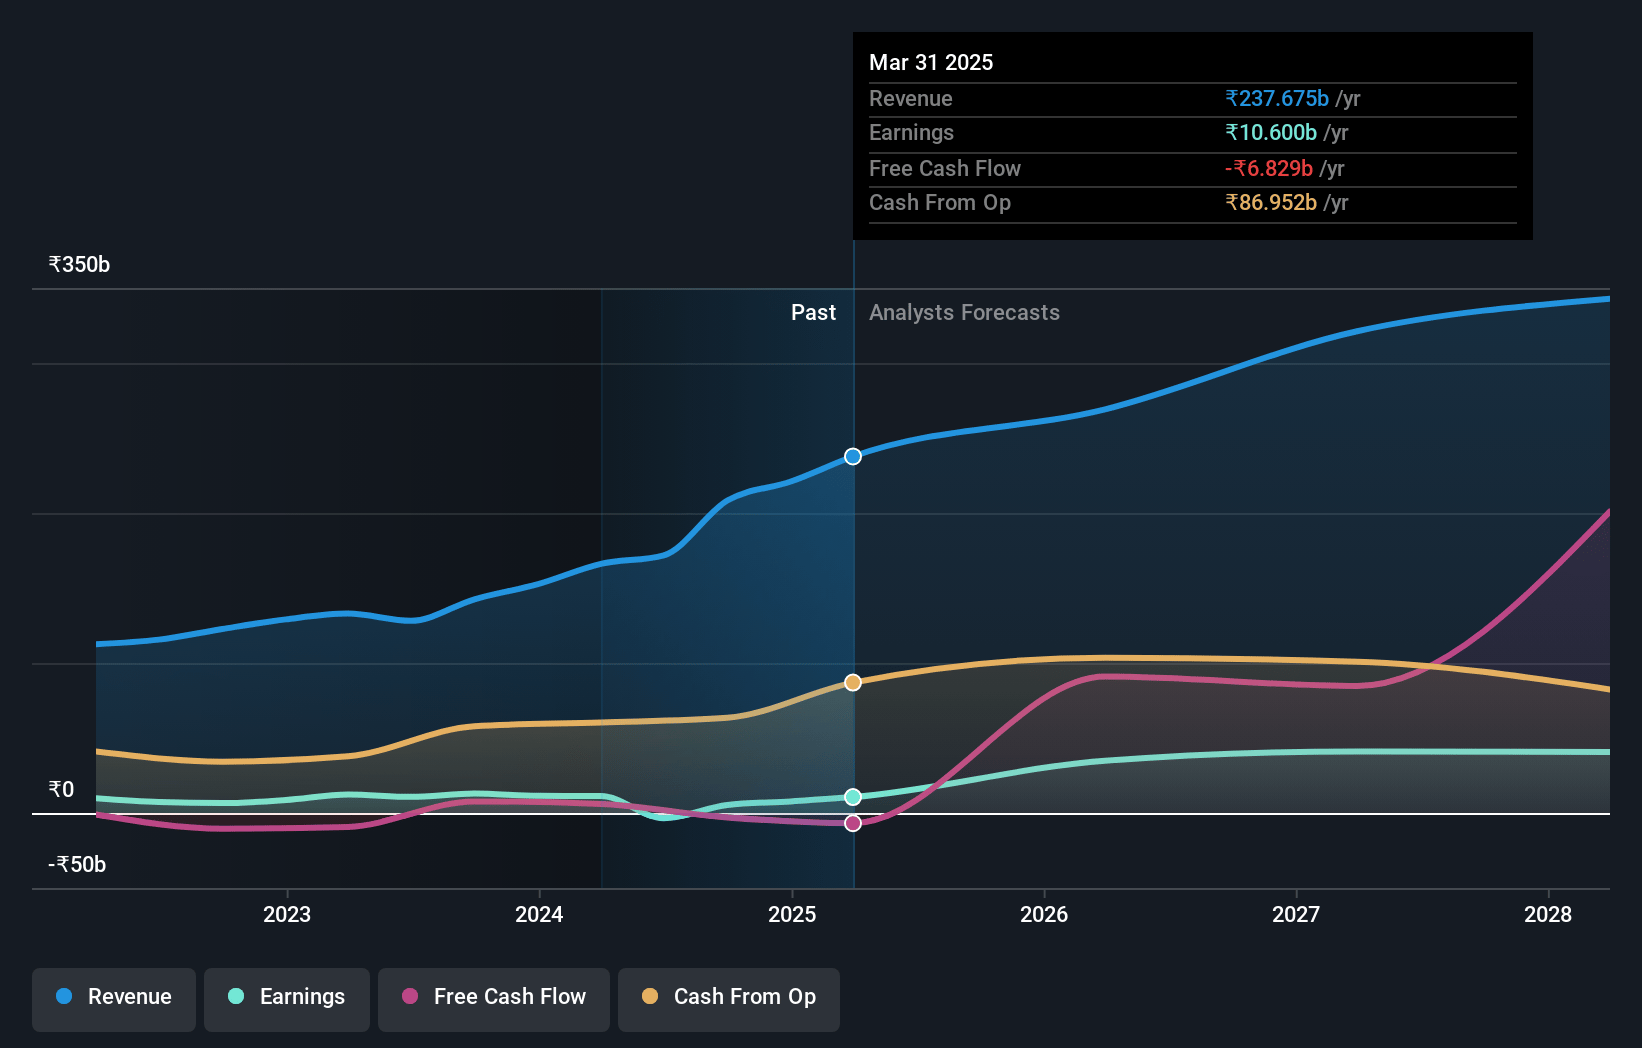Click the 2026 x-axis label
The width and height of the screenshot is (1642, 1048).
pyautogui.click(x=1044, y=914)
